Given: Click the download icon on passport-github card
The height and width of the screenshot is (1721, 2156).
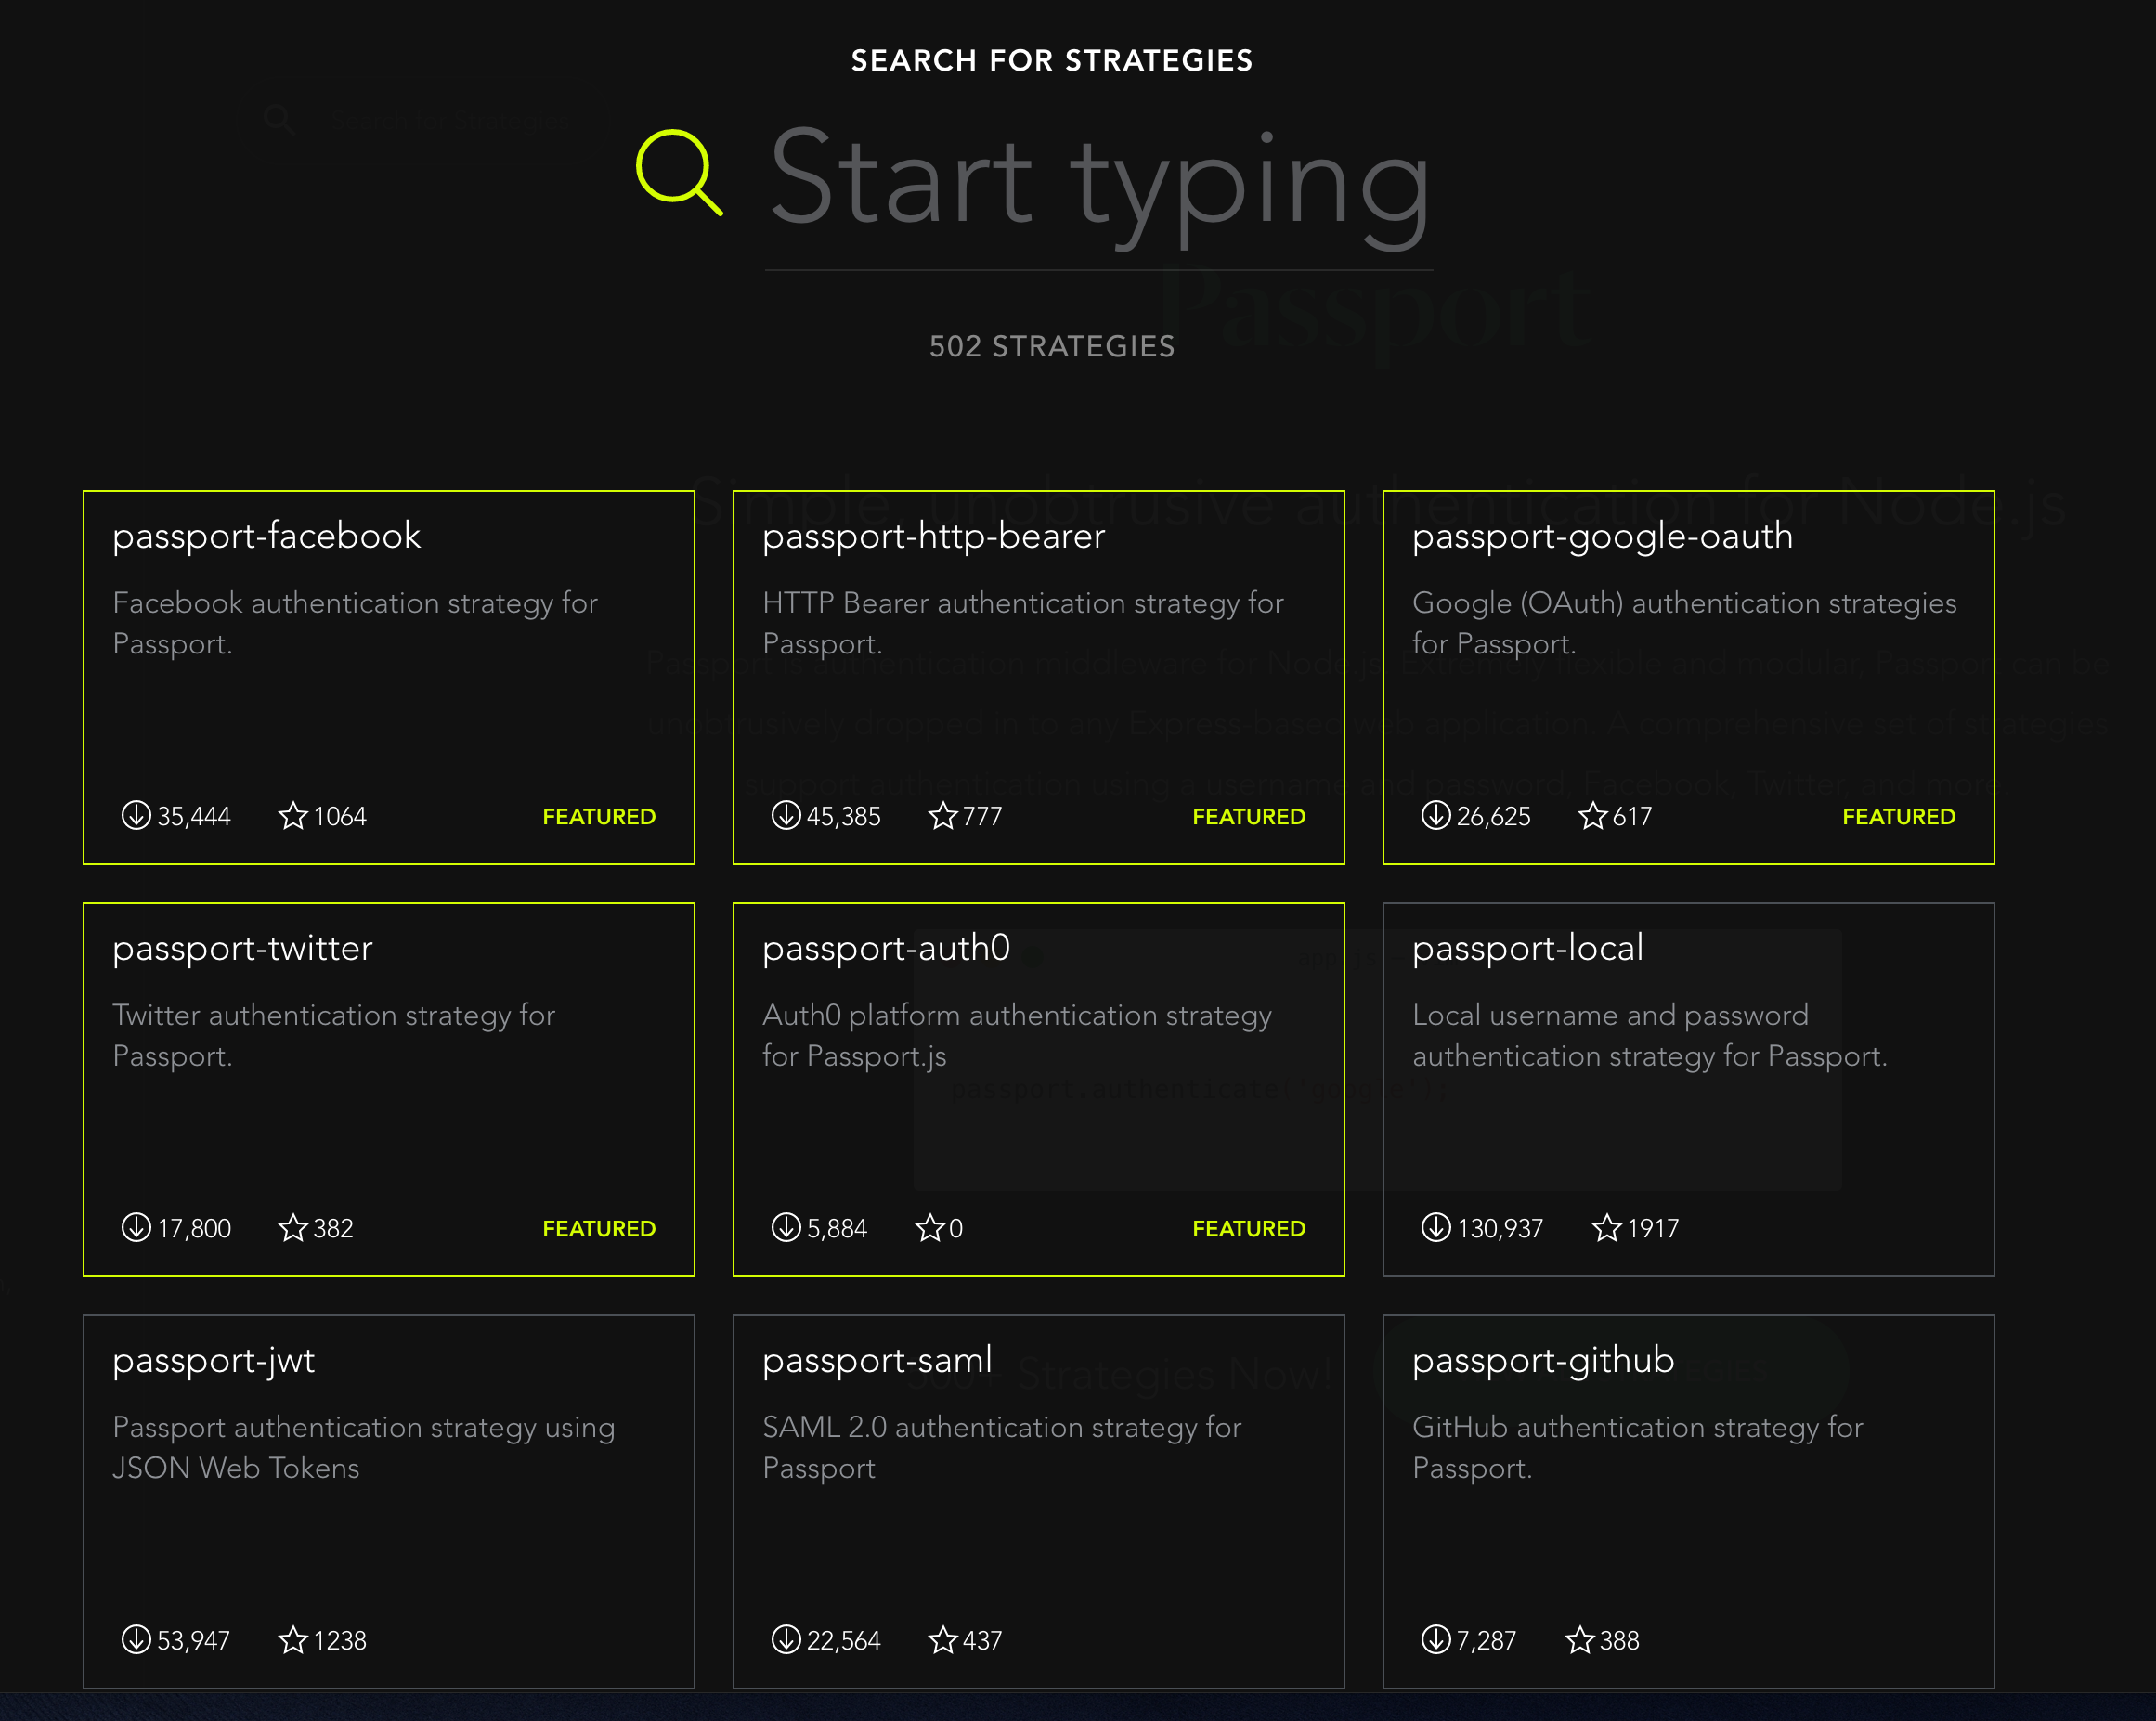Looking at the screenshot, I should click(x=1435, y=1639).
